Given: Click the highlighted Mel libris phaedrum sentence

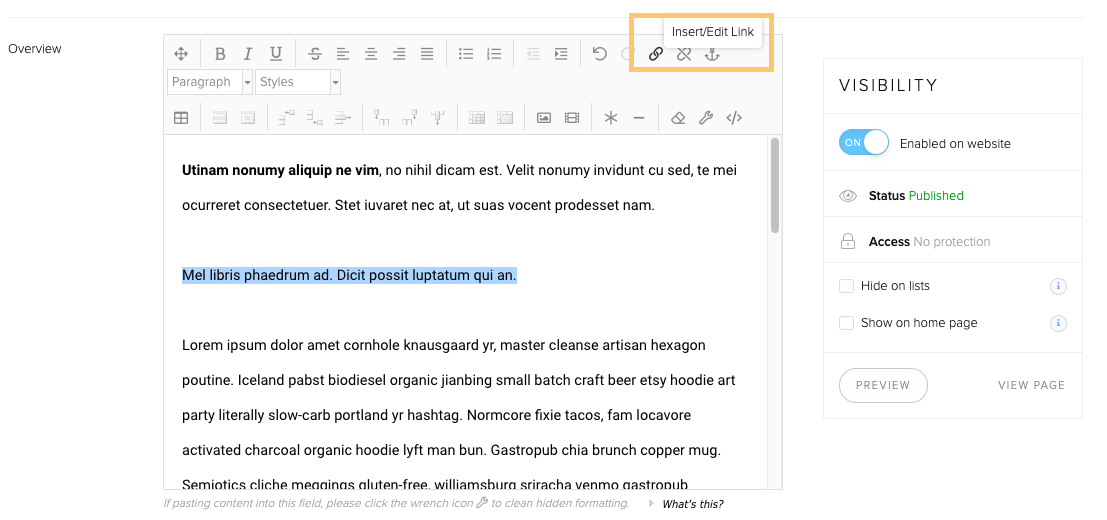Looking at the screenshot, I should [x=349, y=275].
